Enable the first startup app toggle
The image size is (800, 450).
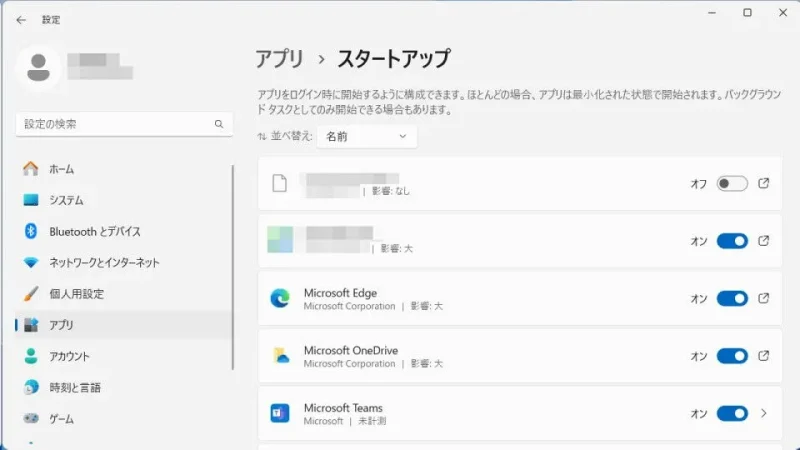pos(732,184)
